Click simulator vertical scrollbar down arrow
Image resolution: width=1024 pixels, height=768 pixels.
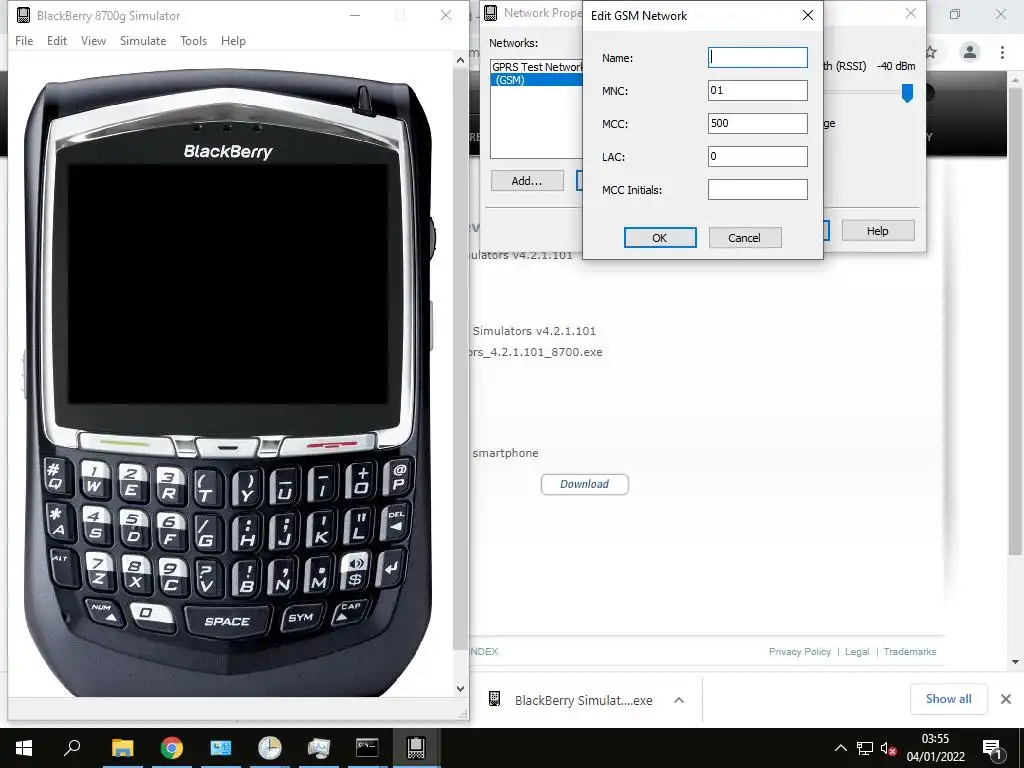460,688
